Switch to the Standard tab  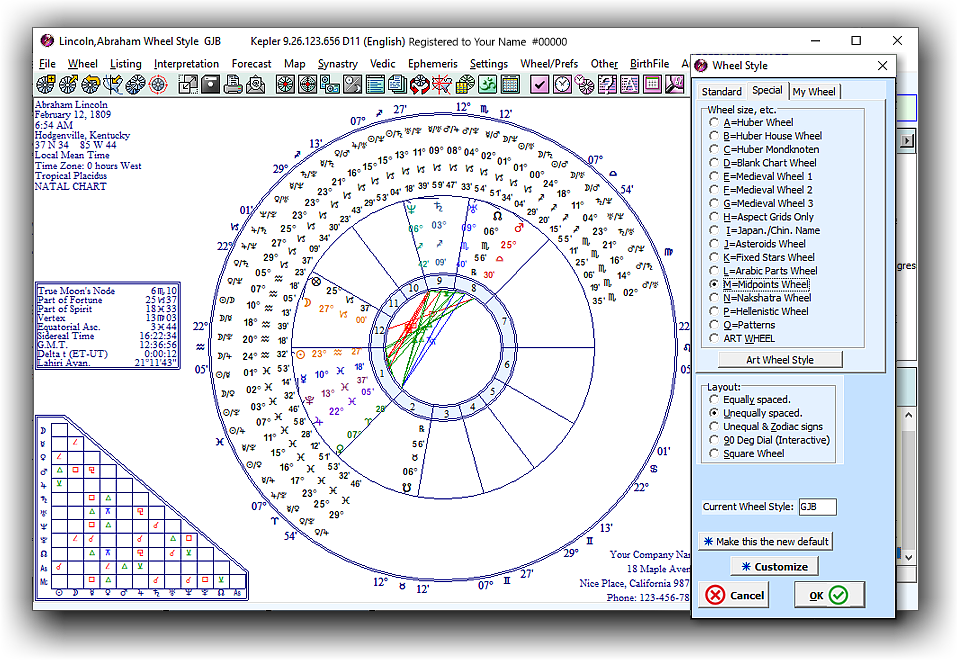721,92
